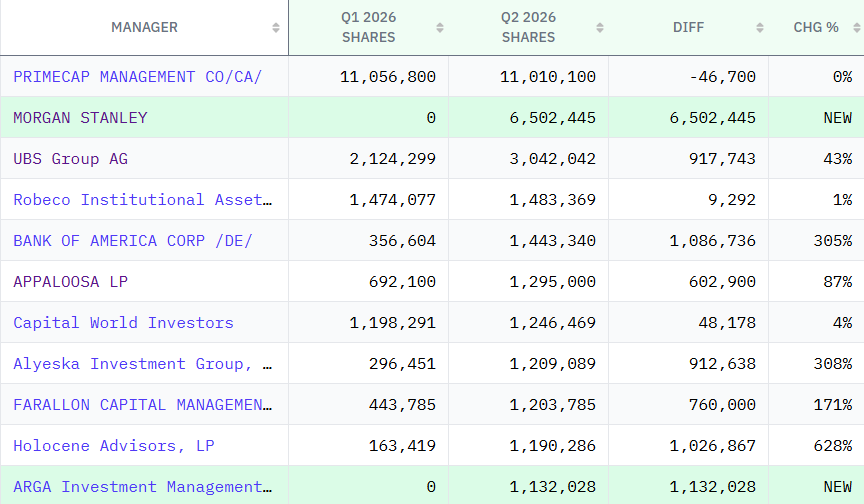The width and height of the screenshot is (864, 504).
Task: Select the 1,026,867 diff value
Action: coord(712,446)
